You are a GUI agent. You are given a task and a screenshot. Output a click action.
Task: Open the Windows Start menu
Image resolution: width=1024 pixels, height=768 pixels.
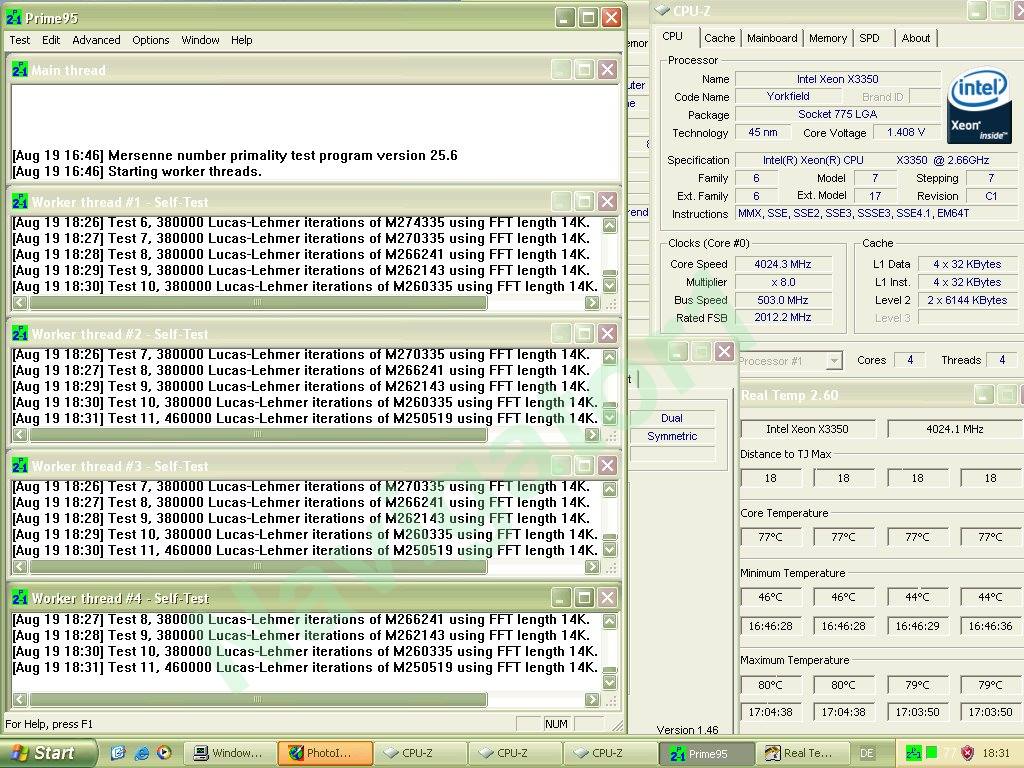click(48, 753)
